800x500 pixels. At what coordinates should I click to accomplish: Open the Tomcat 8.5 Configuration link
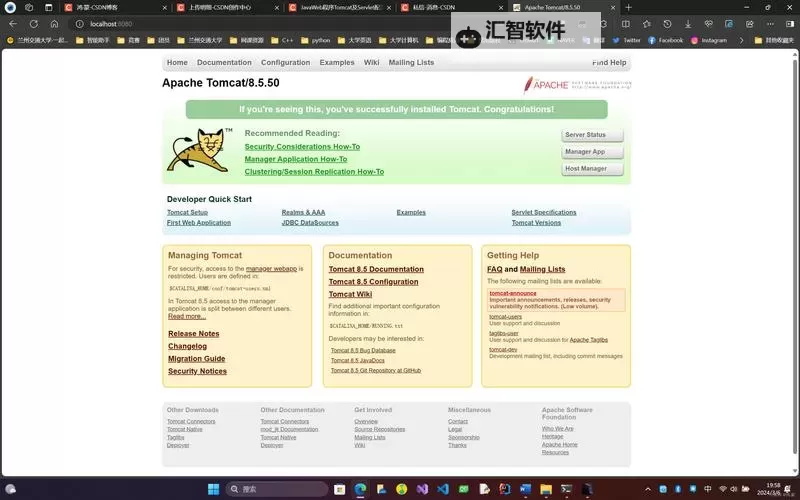pos(373,282)
